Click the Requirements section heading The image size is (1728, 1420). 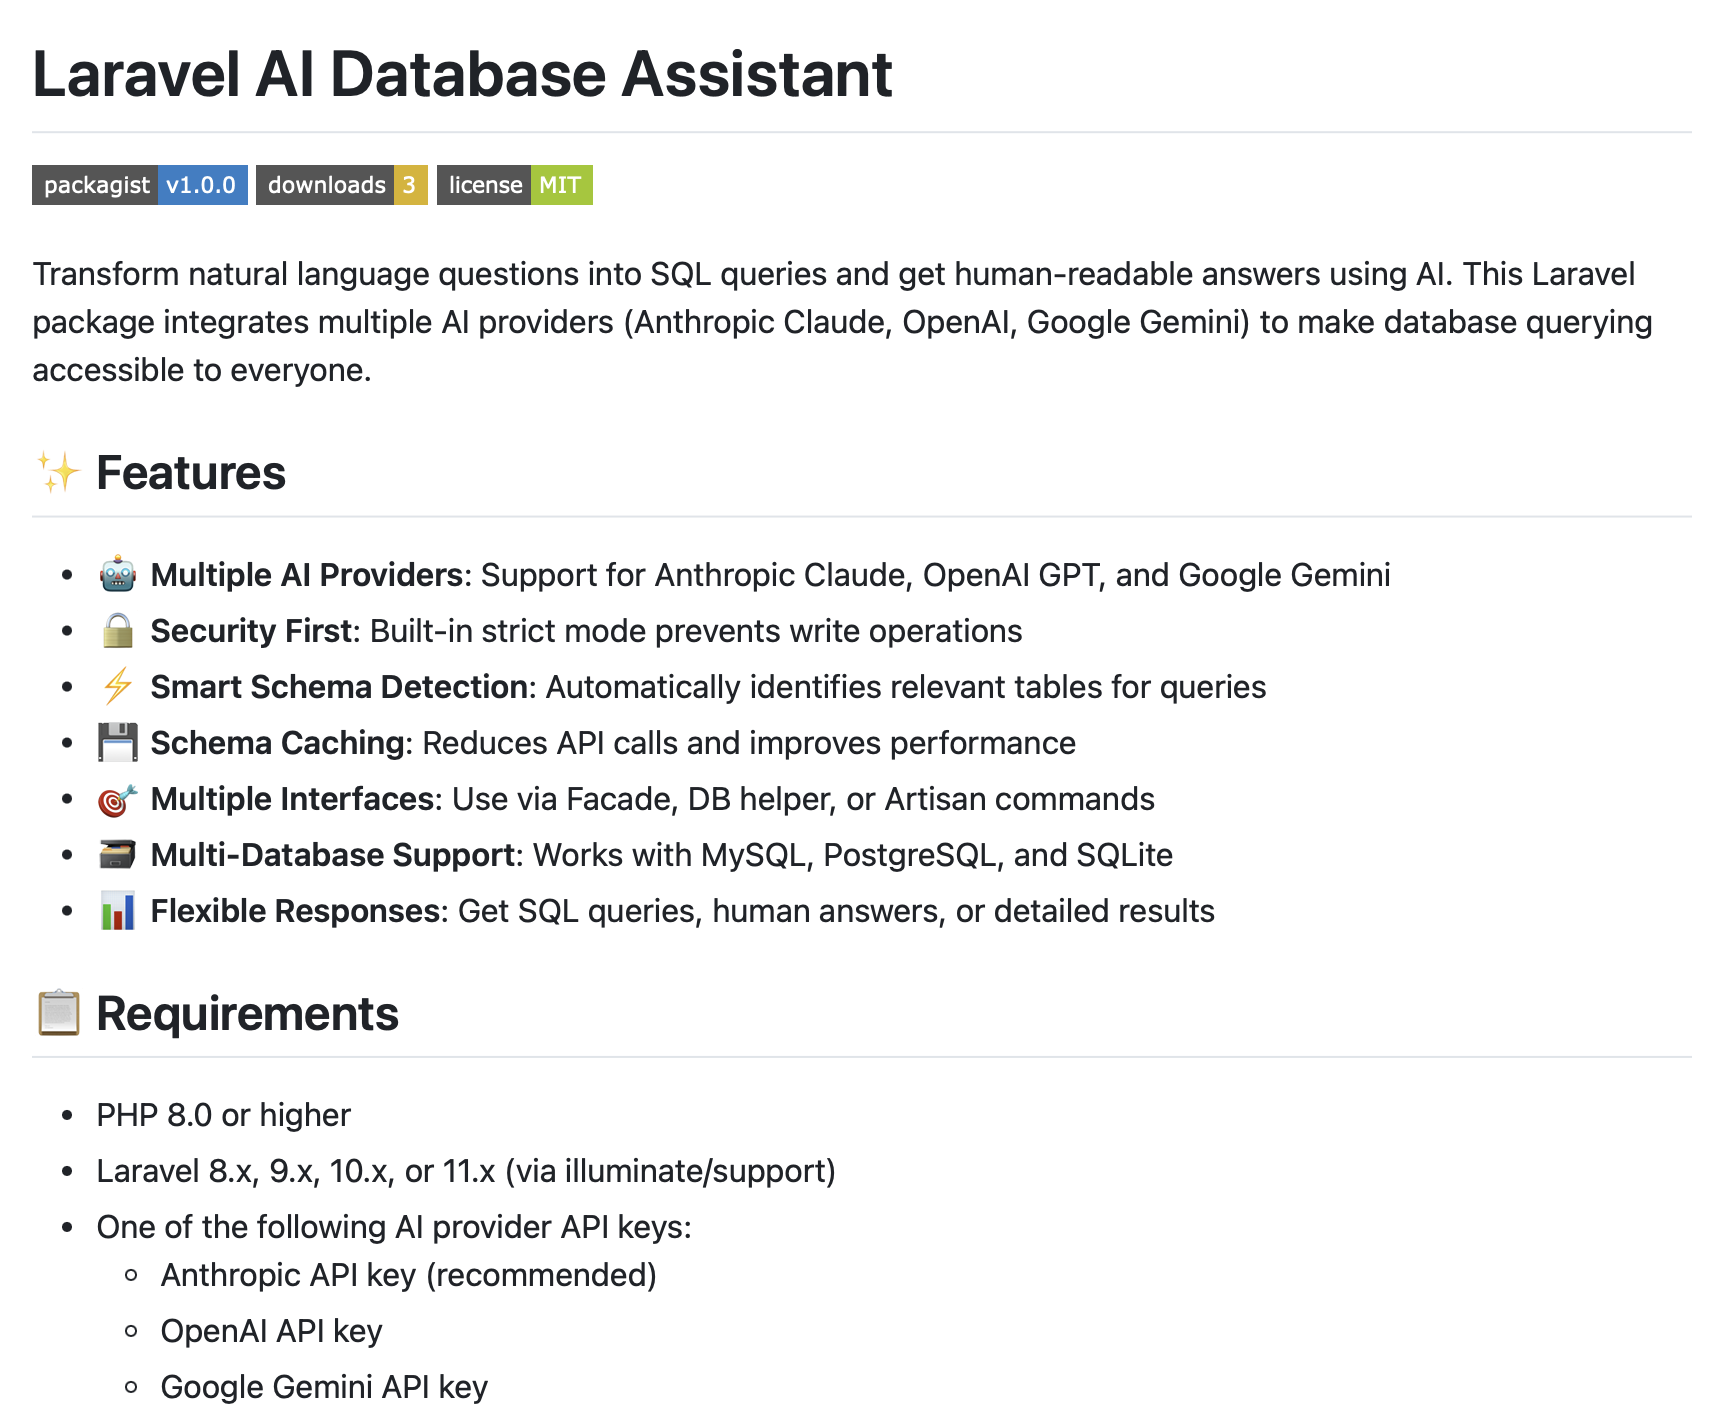tap(247, 1014)
